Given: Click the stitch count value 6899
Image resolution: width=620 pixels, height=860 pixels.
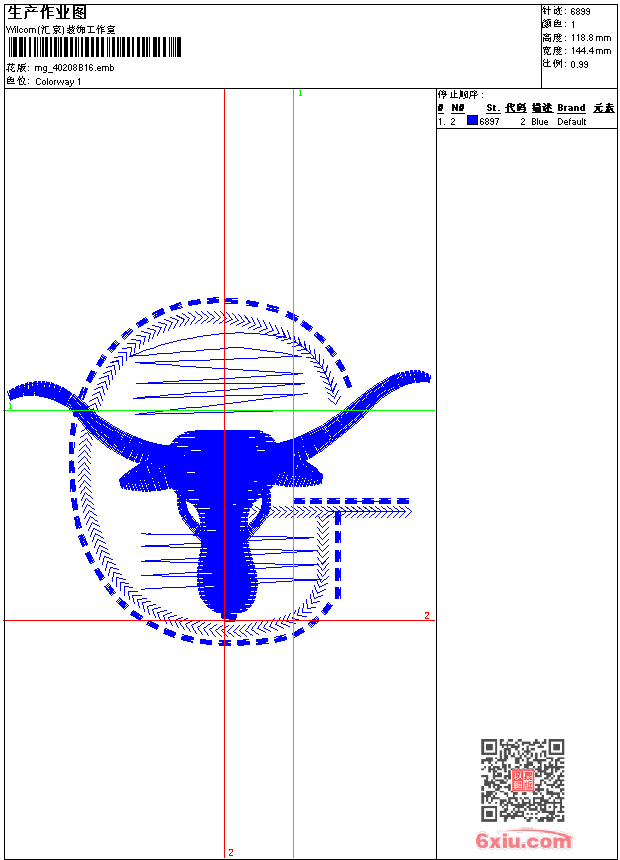Looking at the screenshot, I should (580, 11).
